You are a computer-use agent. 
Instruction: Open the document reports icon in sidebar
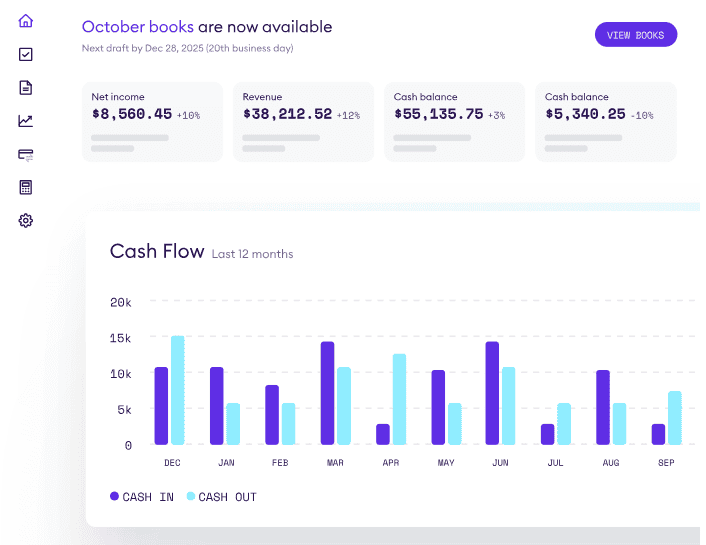pos(26,87)
